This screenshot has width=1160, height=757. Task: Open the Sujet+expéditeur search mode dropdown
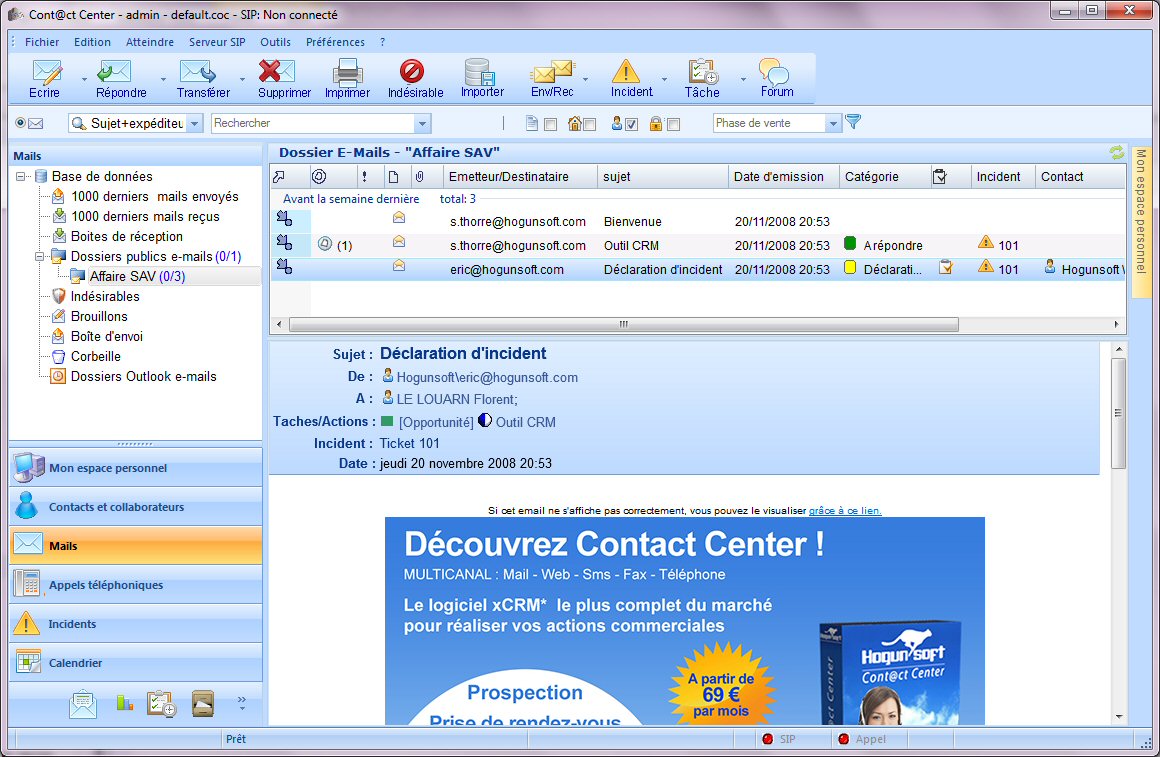[x=195, y=124]
